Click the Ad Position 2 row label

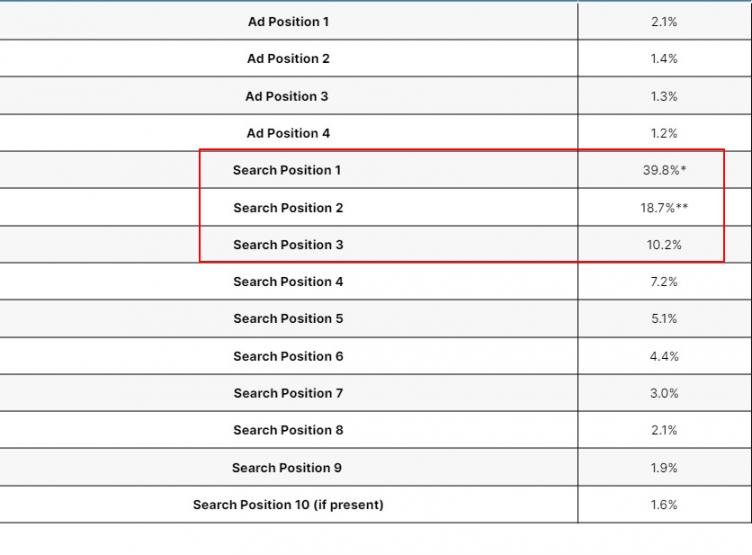click(x=288, y=59)
